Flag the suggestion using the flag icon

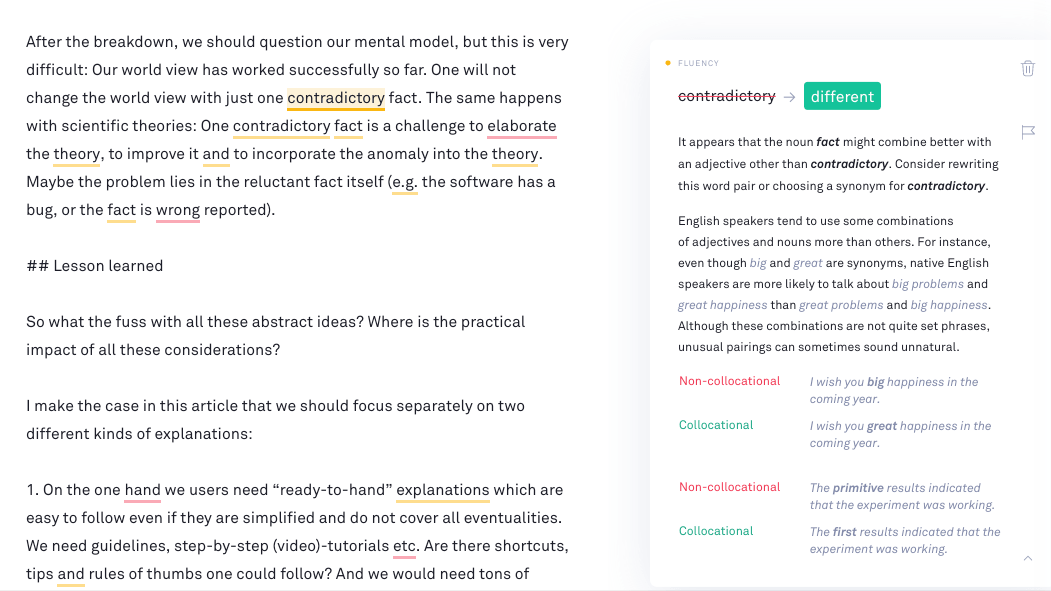coord(1028,132)
